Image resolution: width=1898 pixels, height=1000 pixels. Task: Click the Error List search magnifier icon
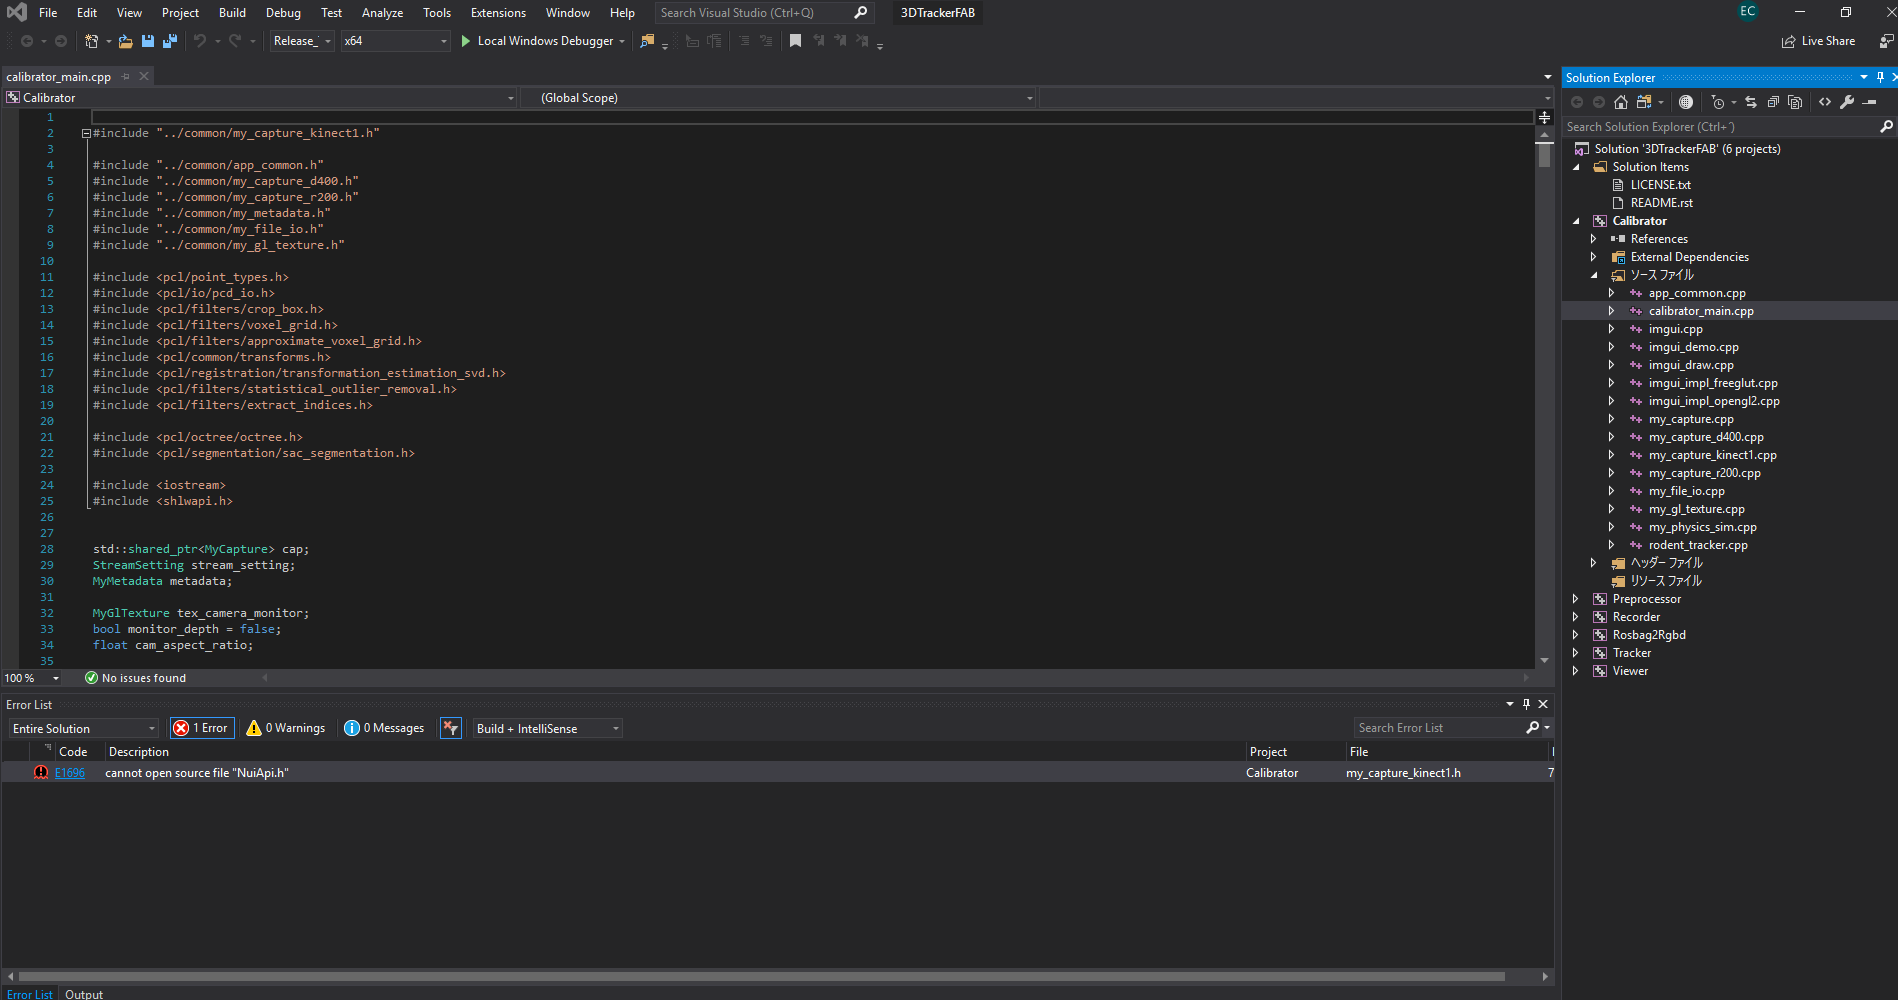coord(1533,728)
